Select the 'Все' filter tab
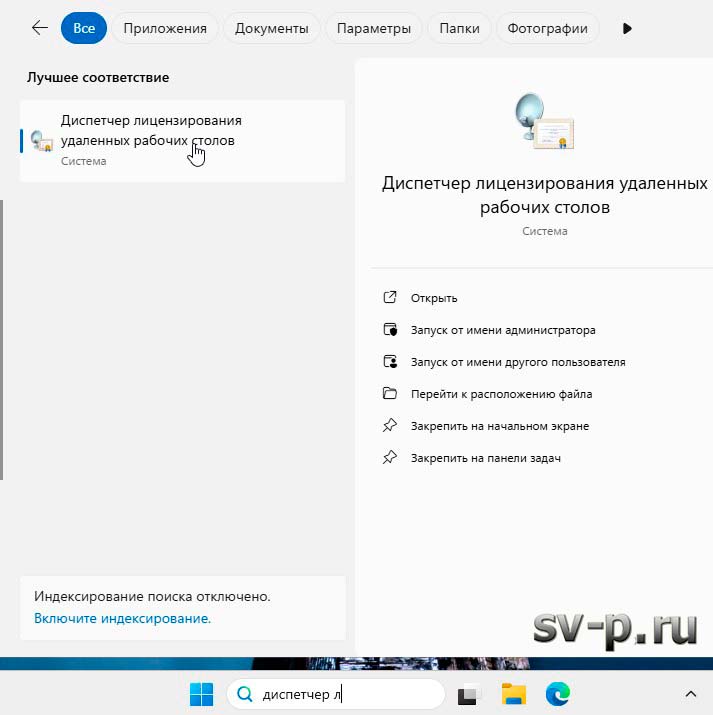Screen dimensions: 713x715 pyautogui.click(x=84, y=28)
